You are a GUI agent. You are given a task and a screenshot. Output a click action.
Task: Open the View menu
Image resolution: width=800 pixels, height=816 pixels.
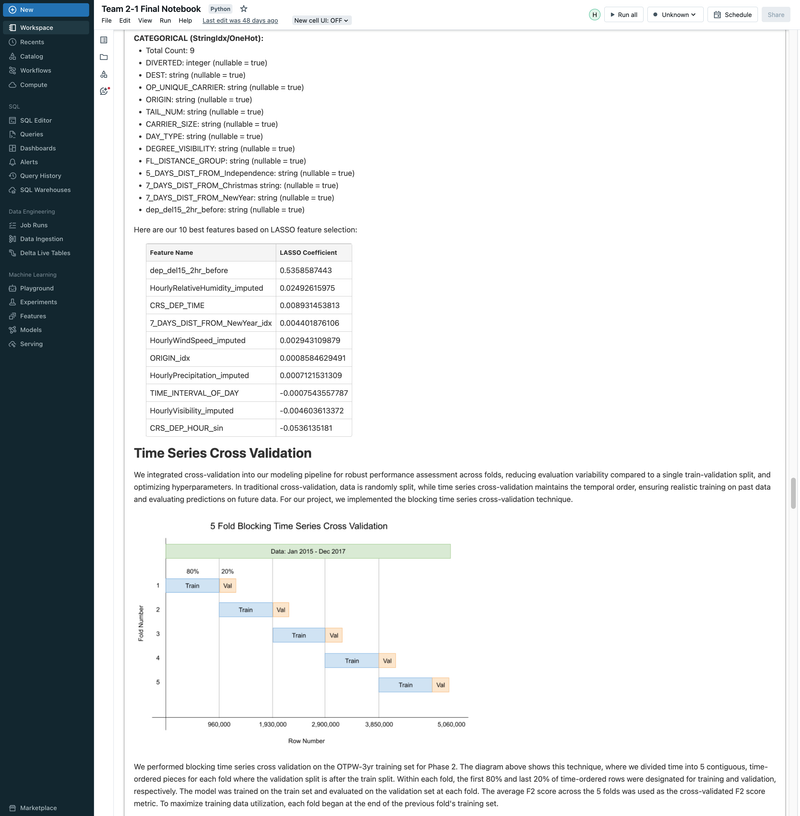[x=143, y=19]
